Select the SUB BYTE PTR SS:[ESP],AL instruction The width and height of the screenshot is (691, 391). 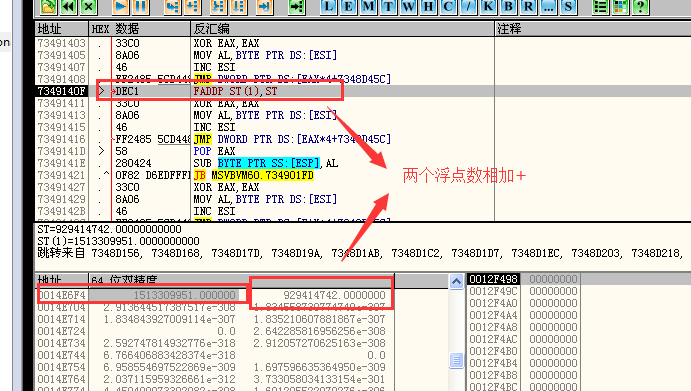(266, 163)
